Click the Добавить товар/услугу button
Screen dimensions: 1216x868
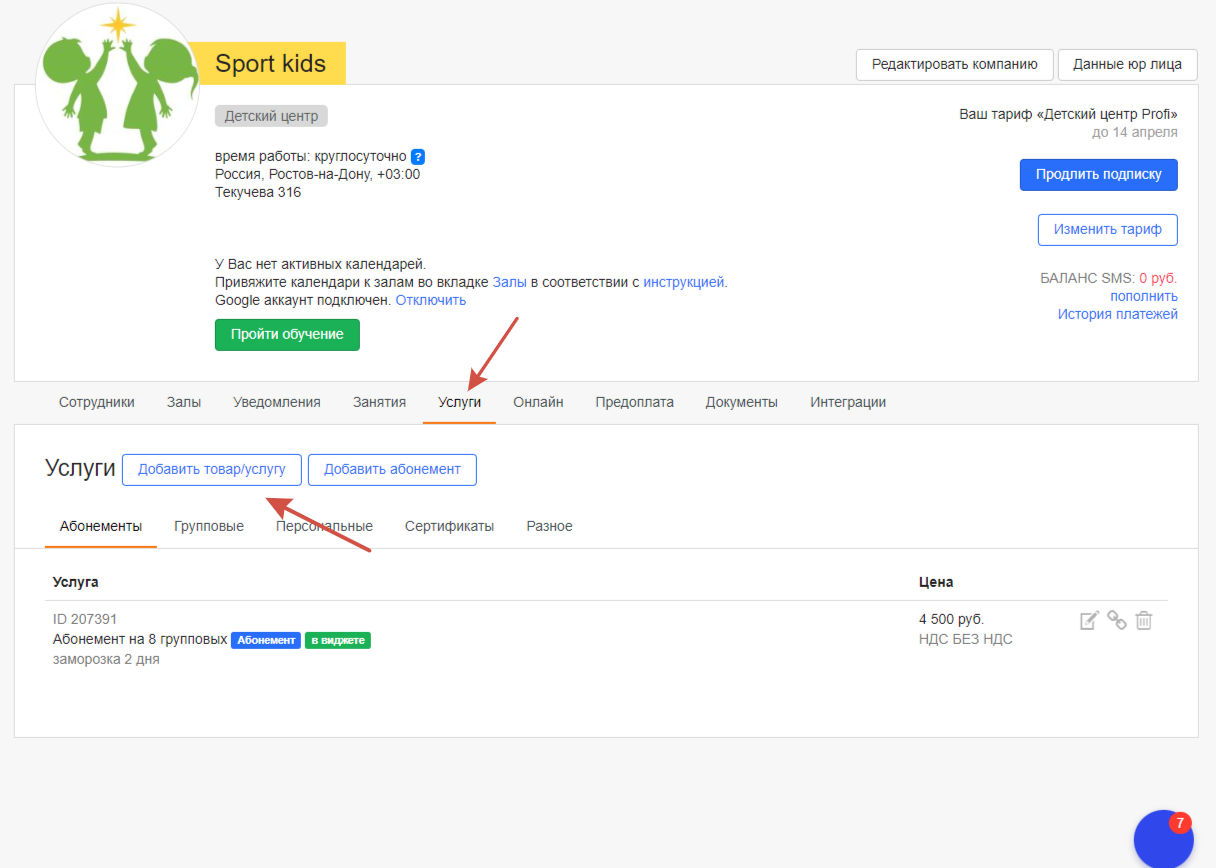coord(211,469)
